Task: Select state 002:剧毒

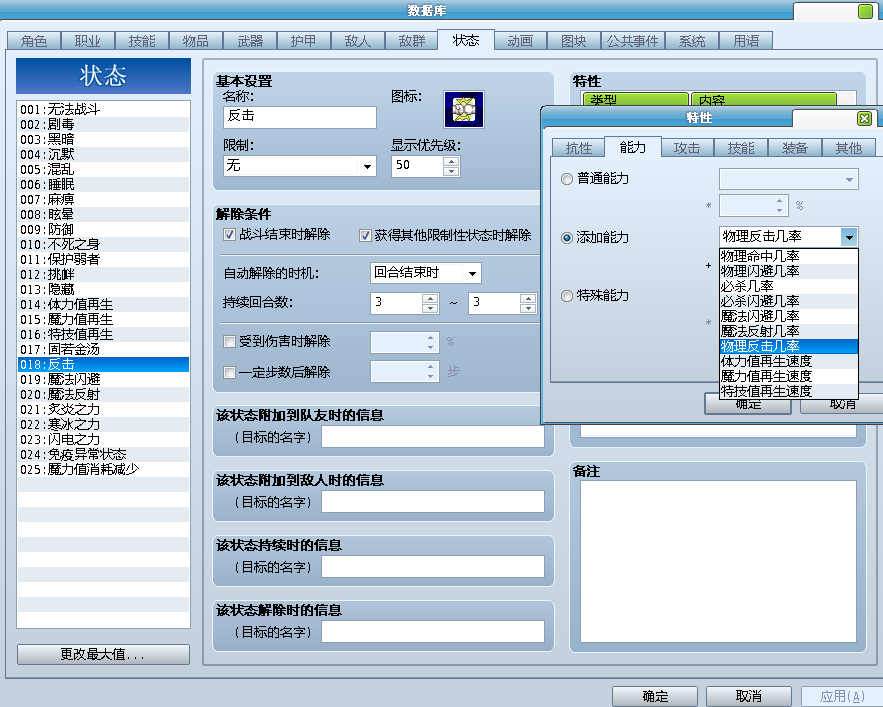Action: pyautogui.click(x=103, y=124)
